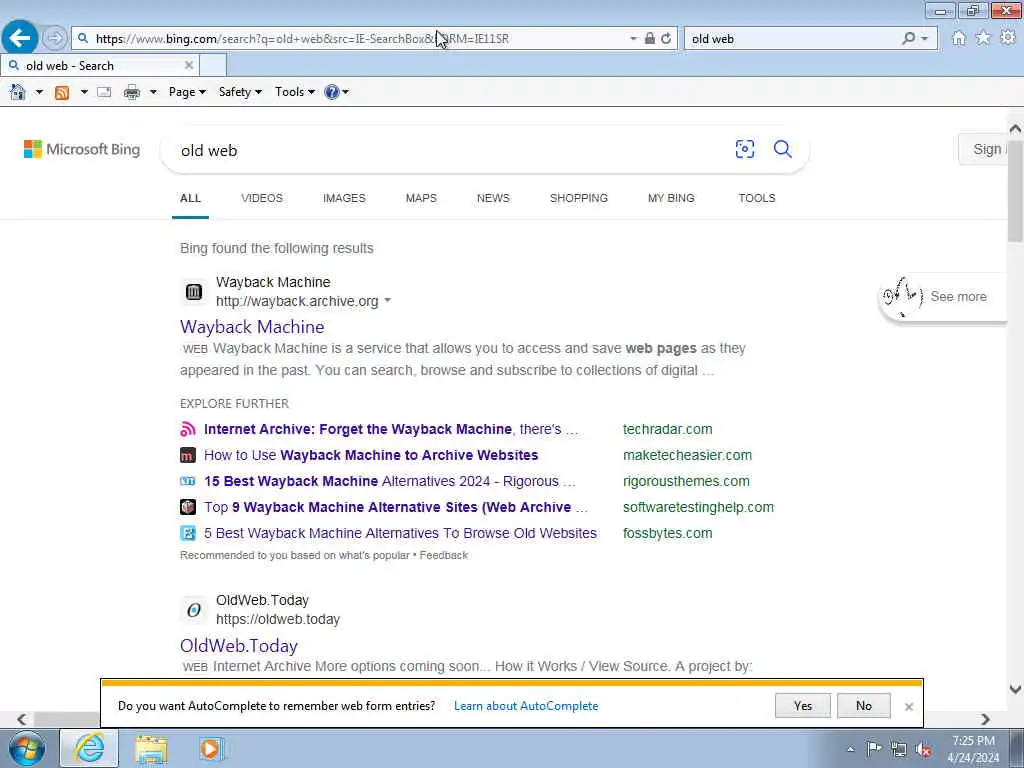This screenshot has width=1024, height=768.
Task: Switch to the MAPS results tab
Action: point(421,198)
